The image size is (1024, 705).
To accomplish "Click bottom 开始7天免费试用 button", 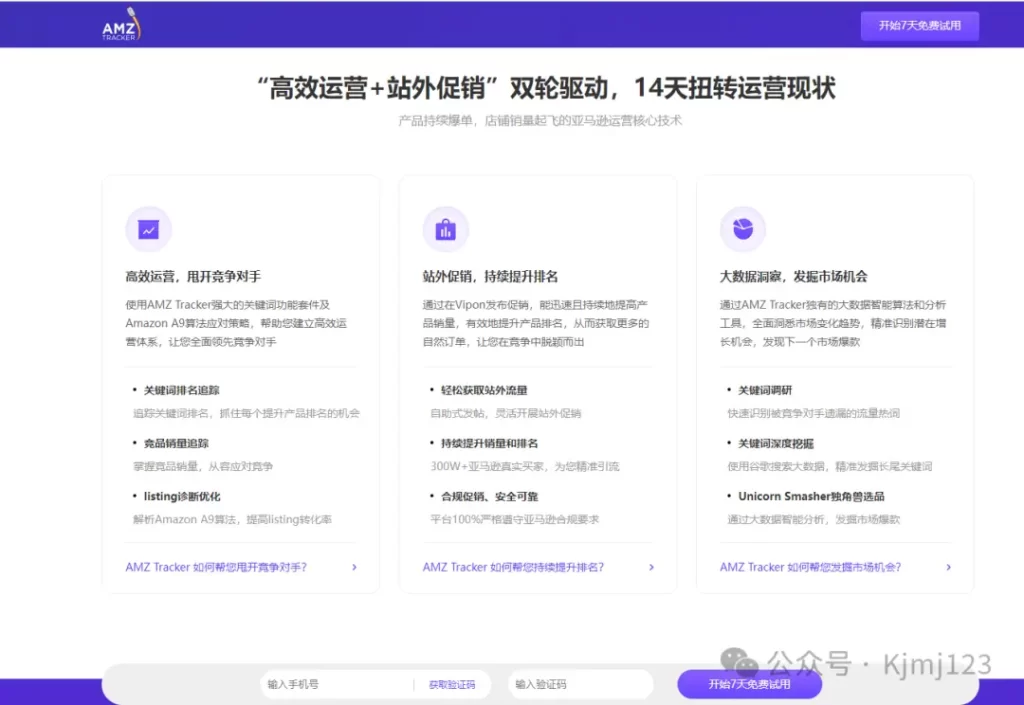I will point(749,684).
